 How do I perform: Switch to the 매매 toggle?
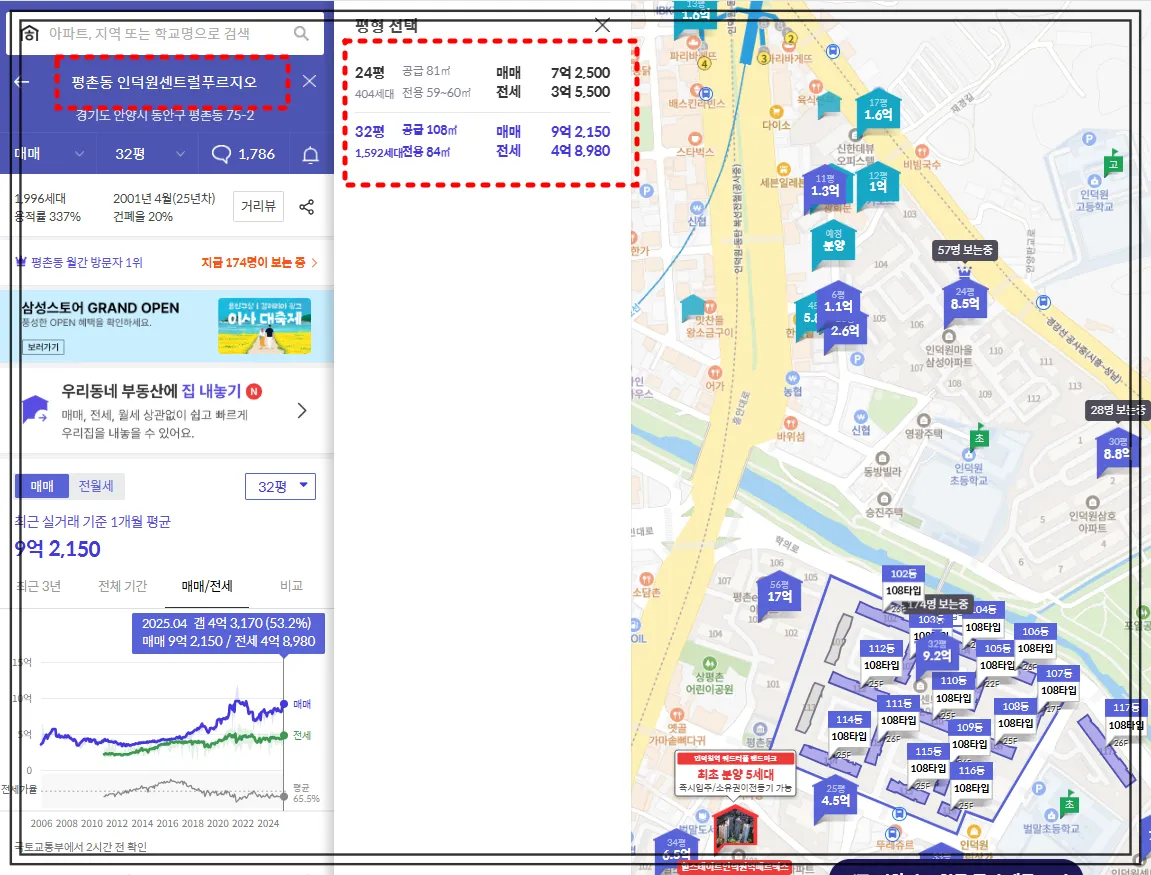pyautogui.click(x=42, y=486)
